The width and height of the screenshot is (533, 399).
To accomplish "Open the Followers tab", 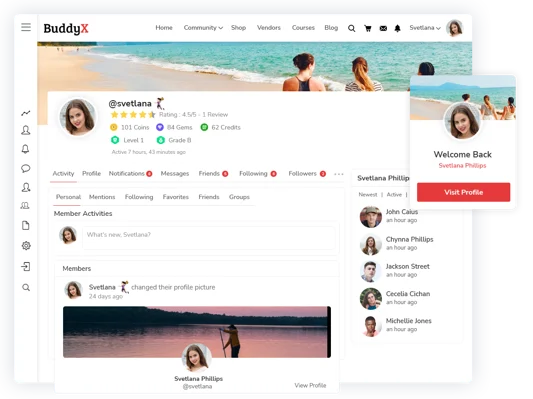I will [x=307, y=174].
